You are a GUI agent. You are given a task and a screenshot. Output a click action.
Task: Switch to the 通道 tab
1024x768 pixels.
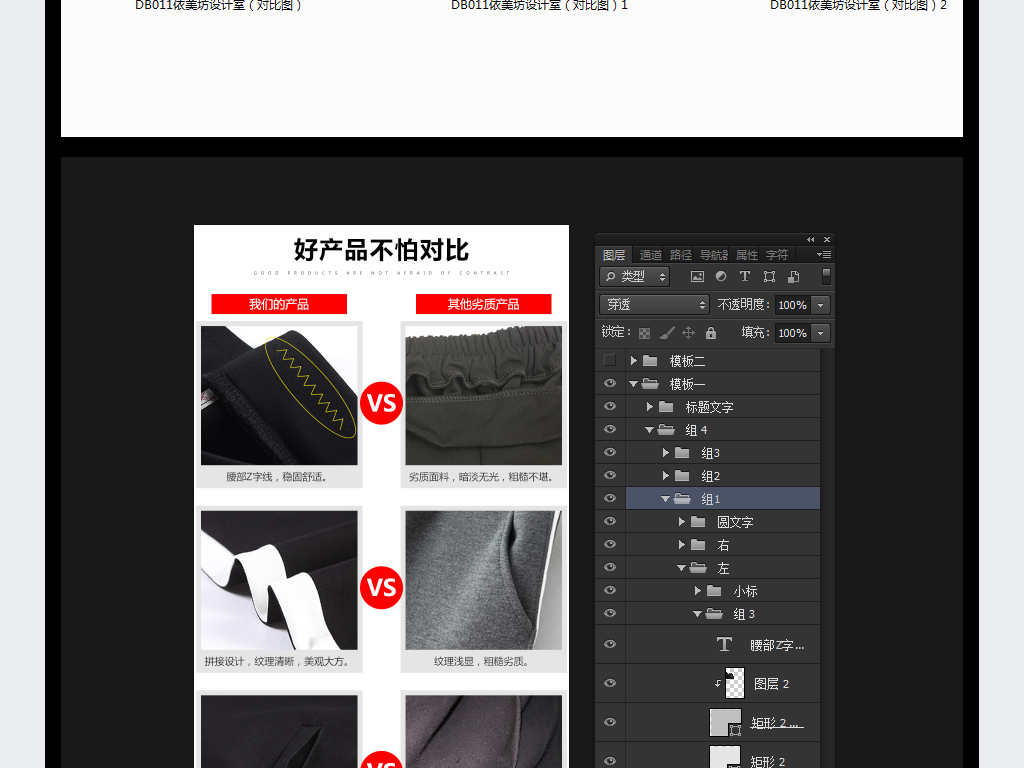click(x=650, y=255)
